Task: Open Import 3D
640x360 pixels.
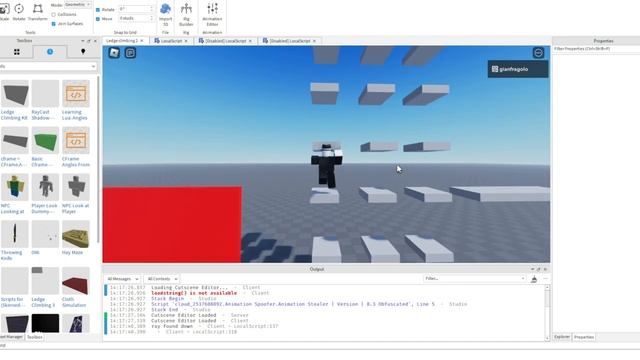Action: click(165, 15)
